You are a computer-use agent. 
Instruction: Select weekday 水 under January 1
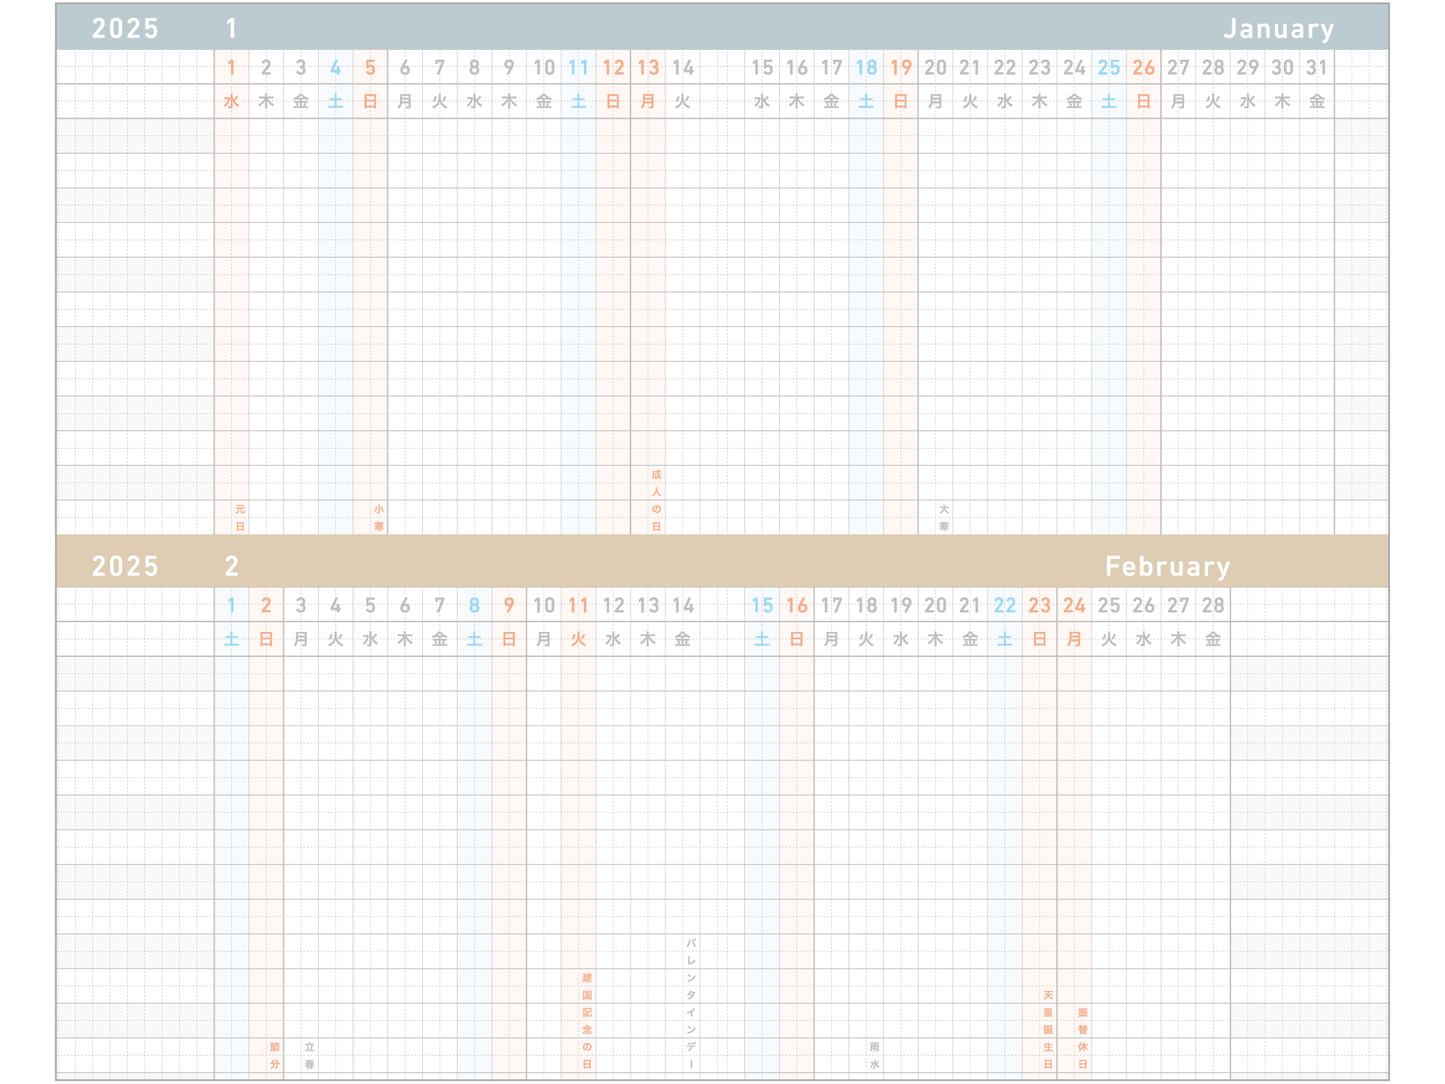pos(231,101)
